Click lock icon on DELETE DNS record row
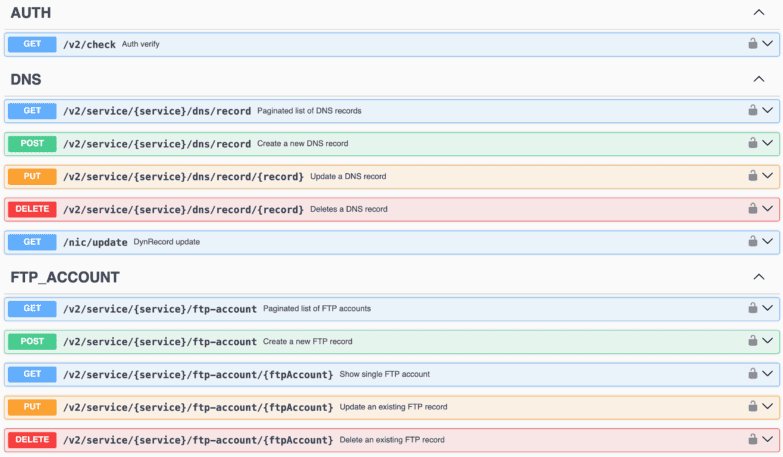The height and width of the screenshot is (457, 783). coord(753,208)
